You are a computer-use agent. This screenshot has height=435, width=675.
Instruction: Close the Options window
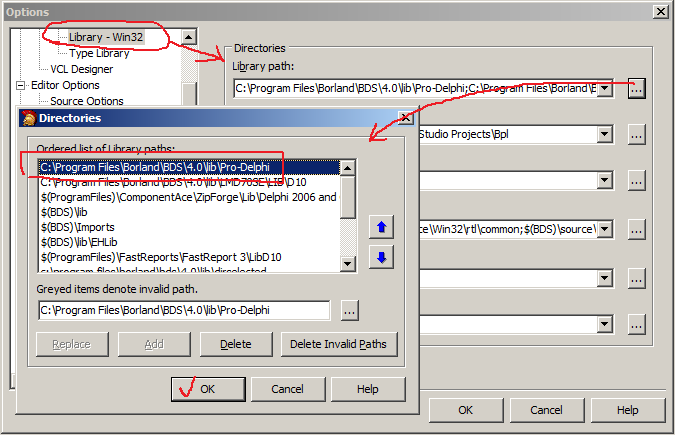[660, 12]
